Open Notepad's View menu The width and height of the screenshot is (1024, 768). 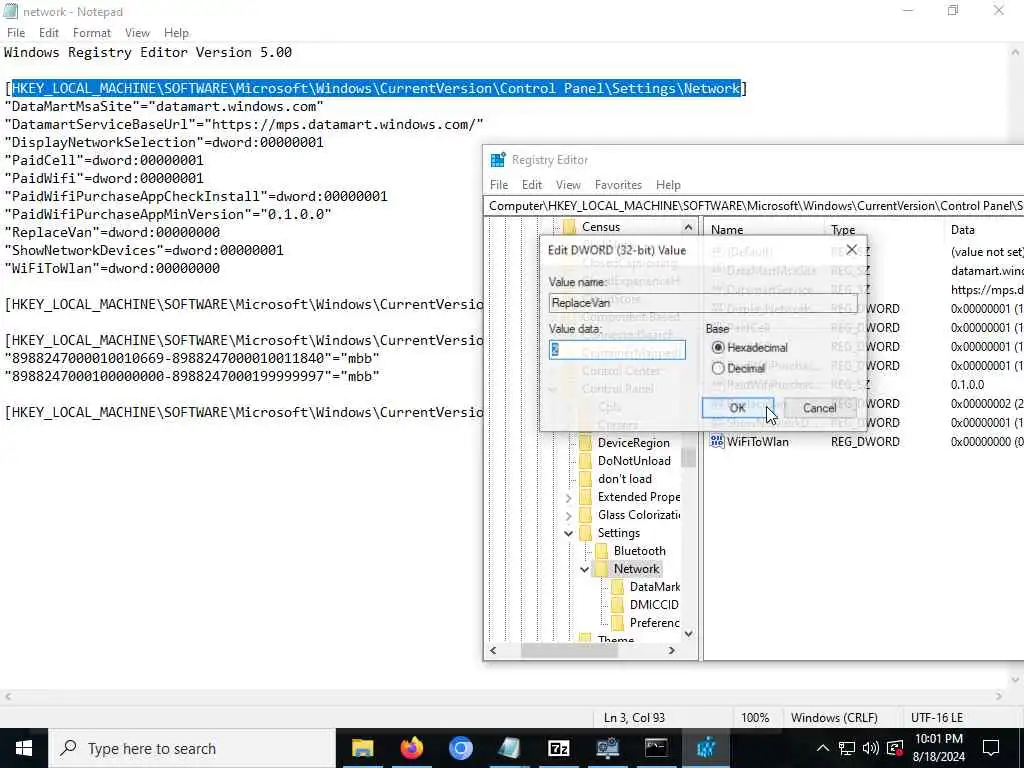[x=137, y=33]
